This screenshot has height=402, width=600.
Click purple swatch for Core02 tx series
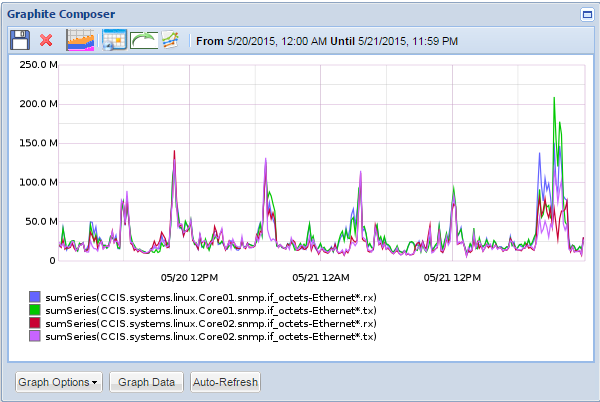(x=36, y=336)
